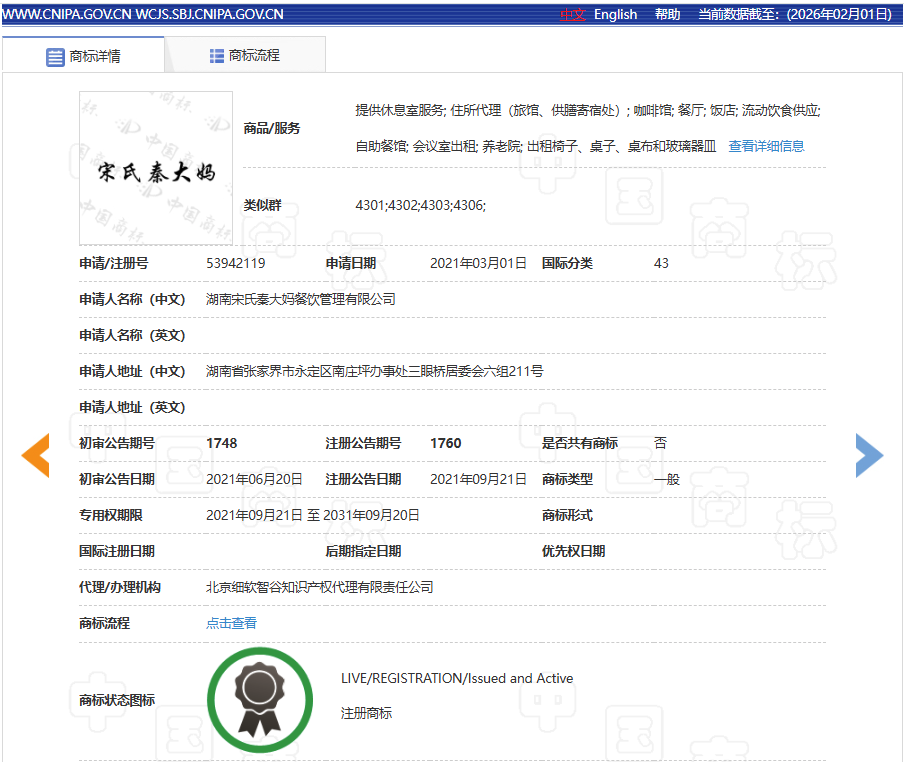Open the 宋氏秦大妈 trademark image
The width and height of the screenshot is (904, 762).
coord(156,168)
